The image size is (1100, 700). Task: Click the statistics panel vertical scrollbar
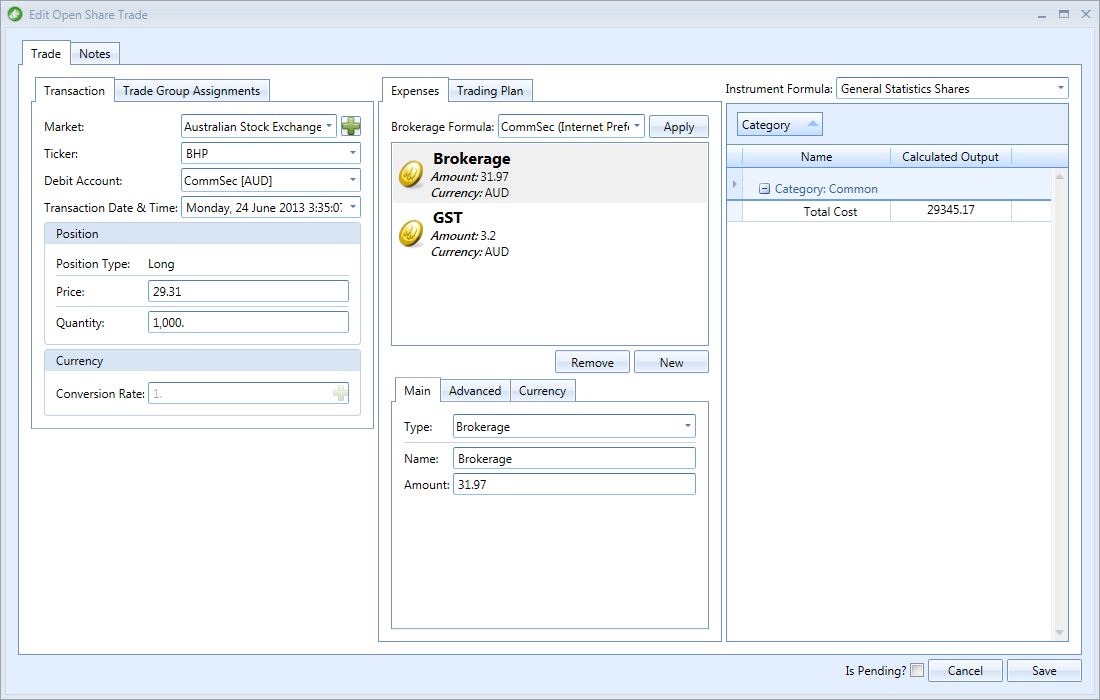coord(1059,405)
